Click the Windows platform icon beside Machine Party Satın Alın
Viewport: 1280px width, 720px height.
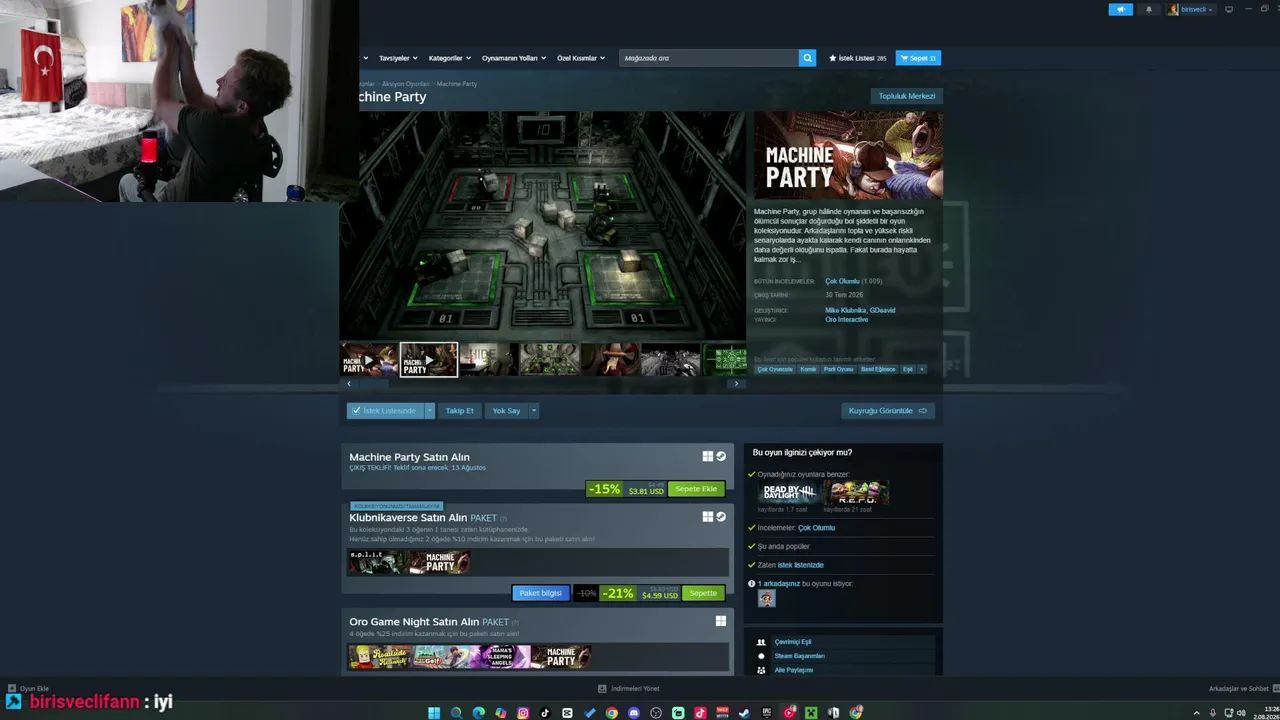(708, 457)
